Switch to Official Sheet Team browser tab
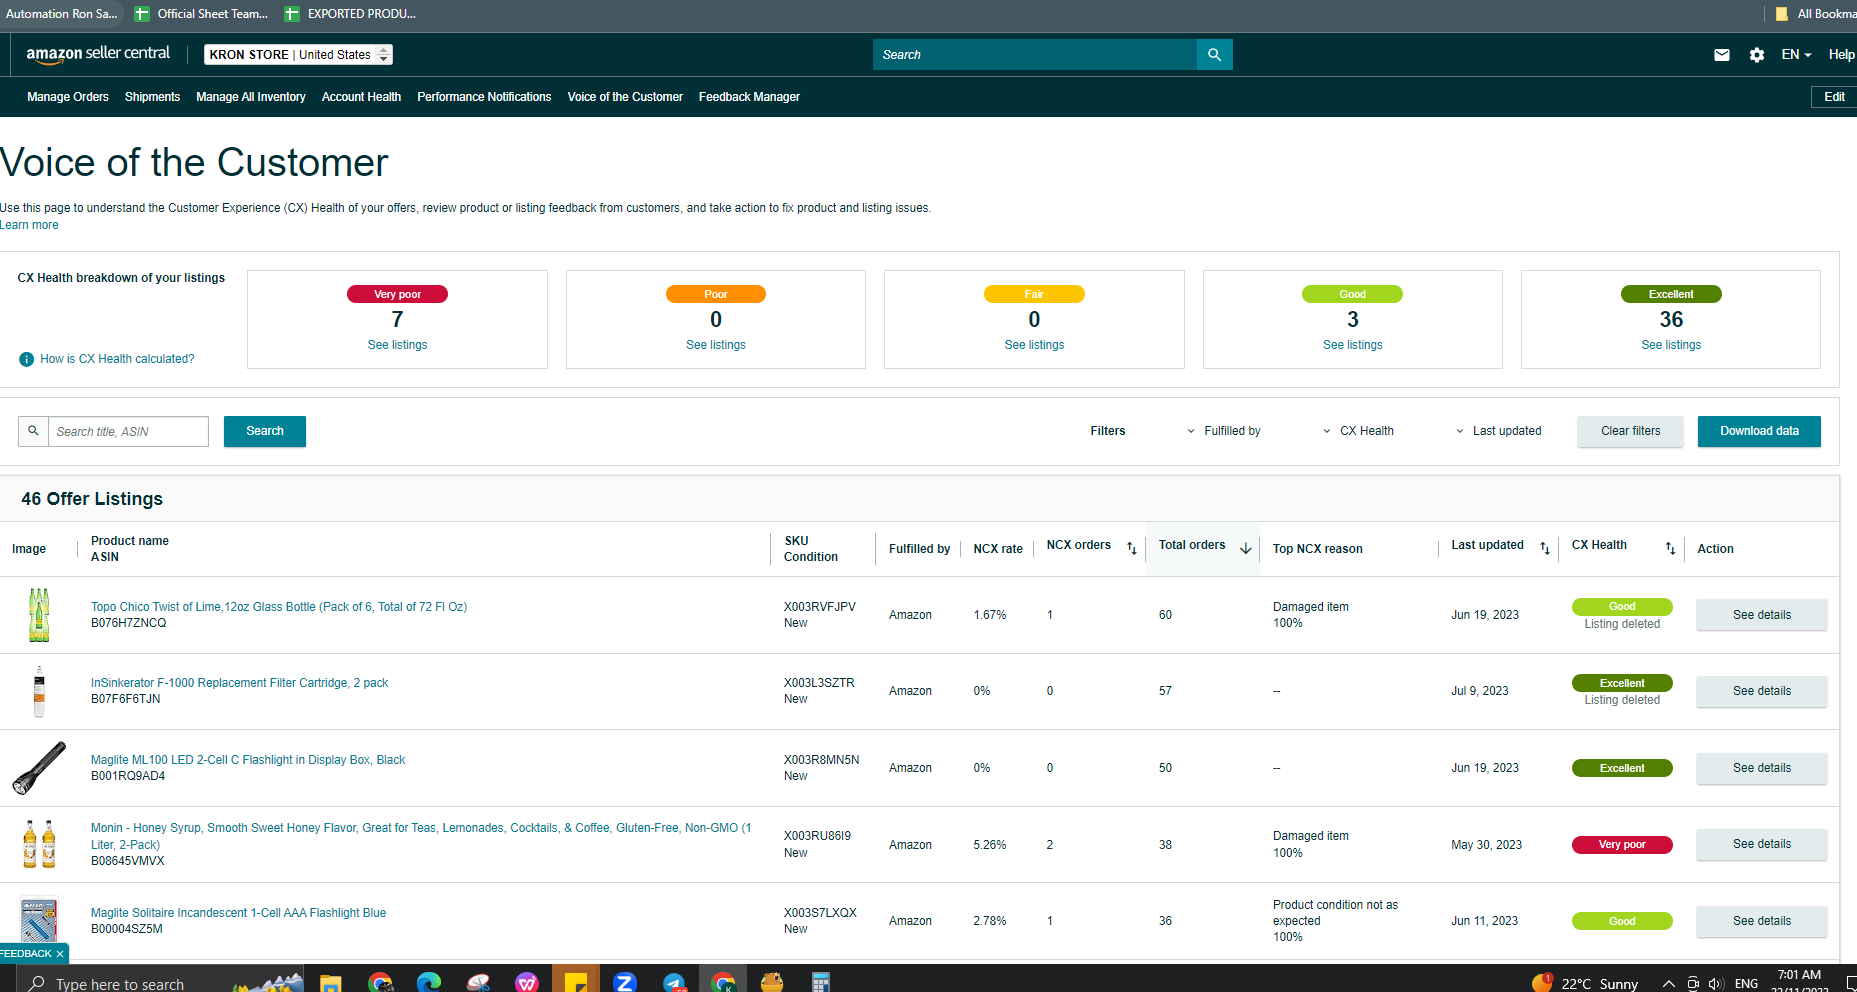 pos(201,14)
